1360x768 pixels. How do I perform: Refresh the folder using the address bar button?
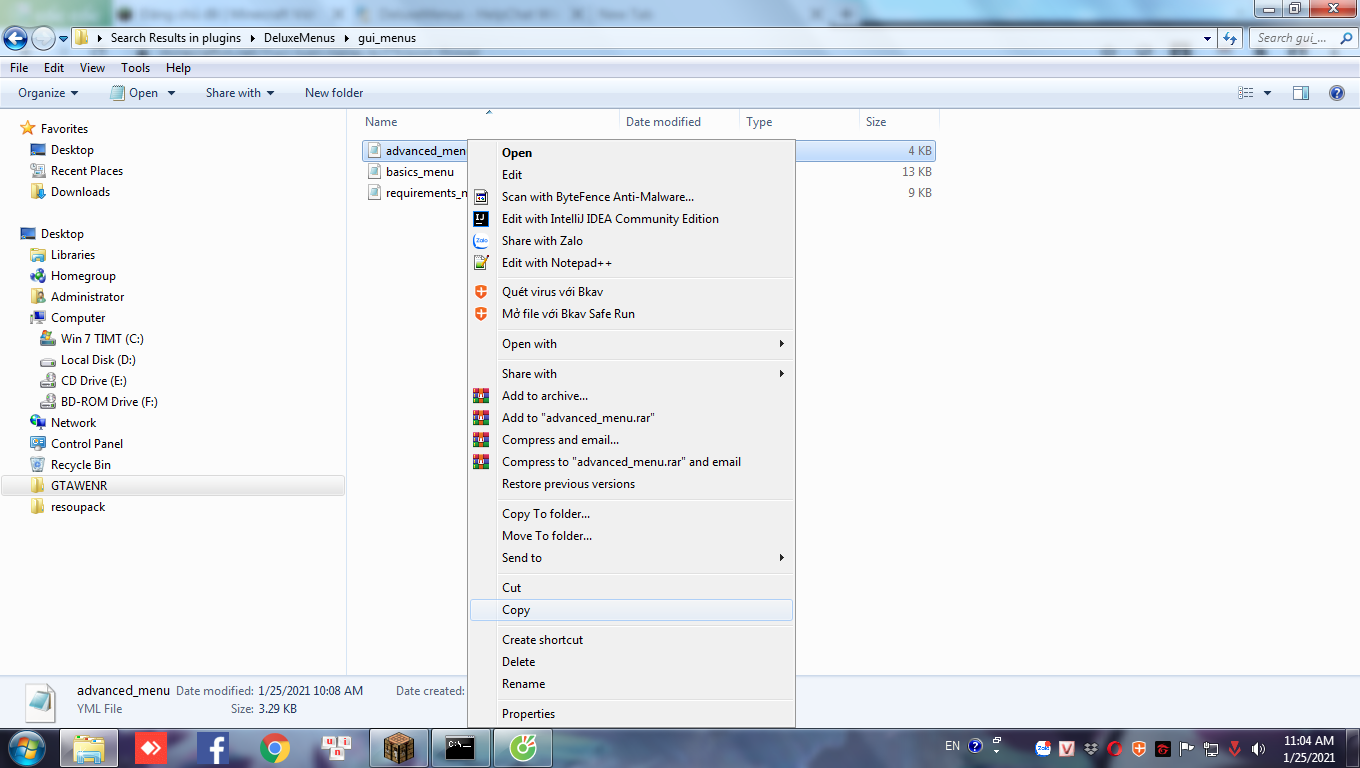coord(1230,38)
